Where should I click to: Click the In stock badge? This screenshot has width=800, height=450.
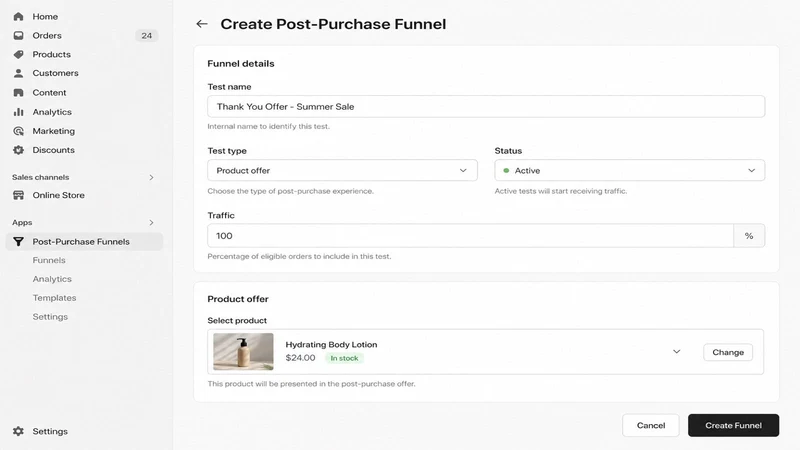pyautogui.click(x=344, y=358)
